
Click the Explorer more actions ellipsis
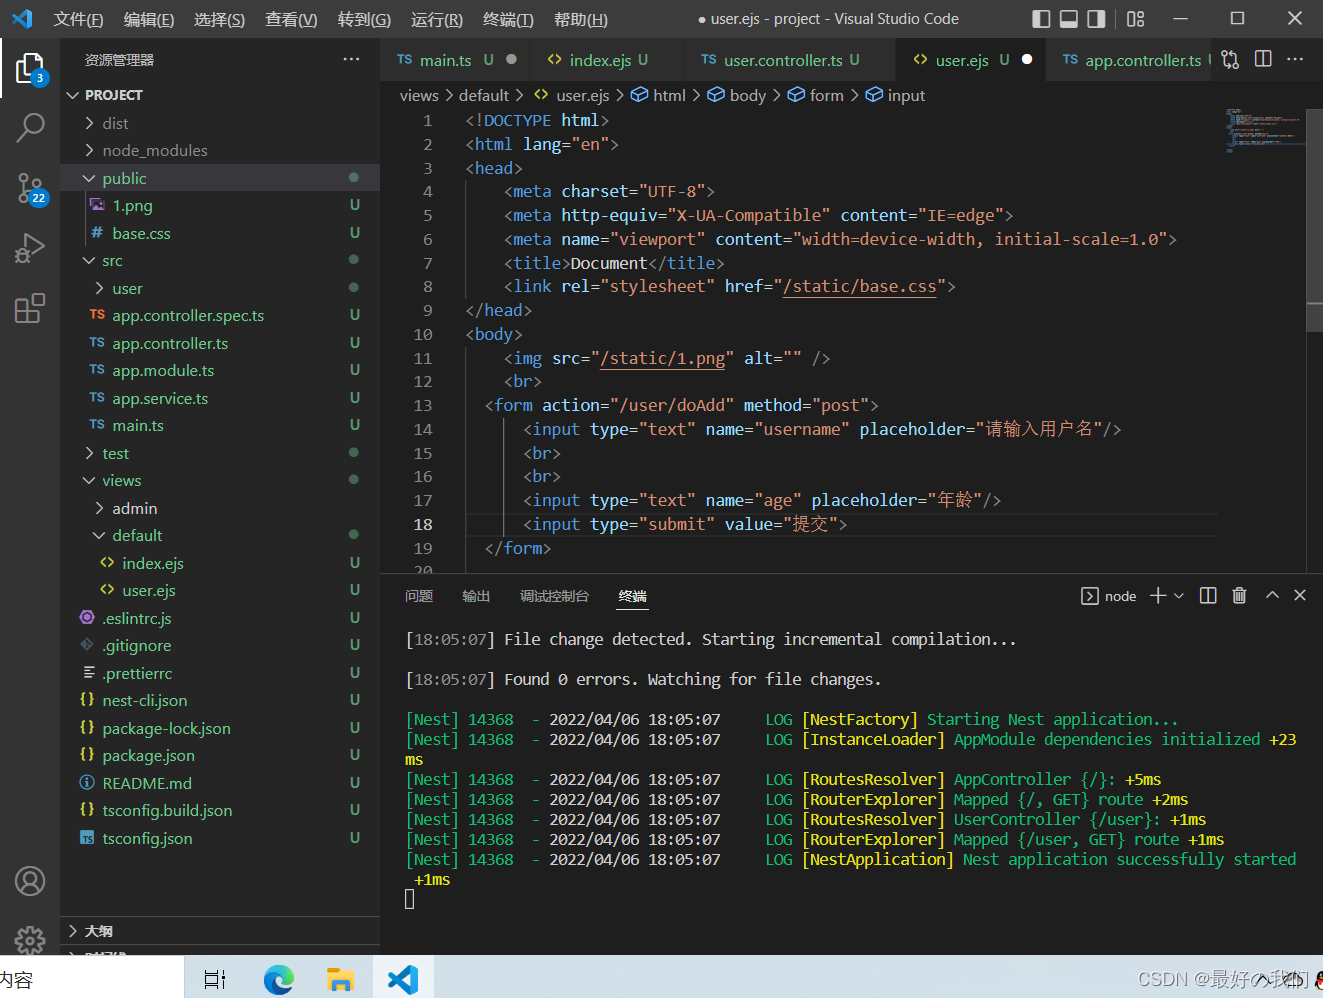click(x=351, y=60)
